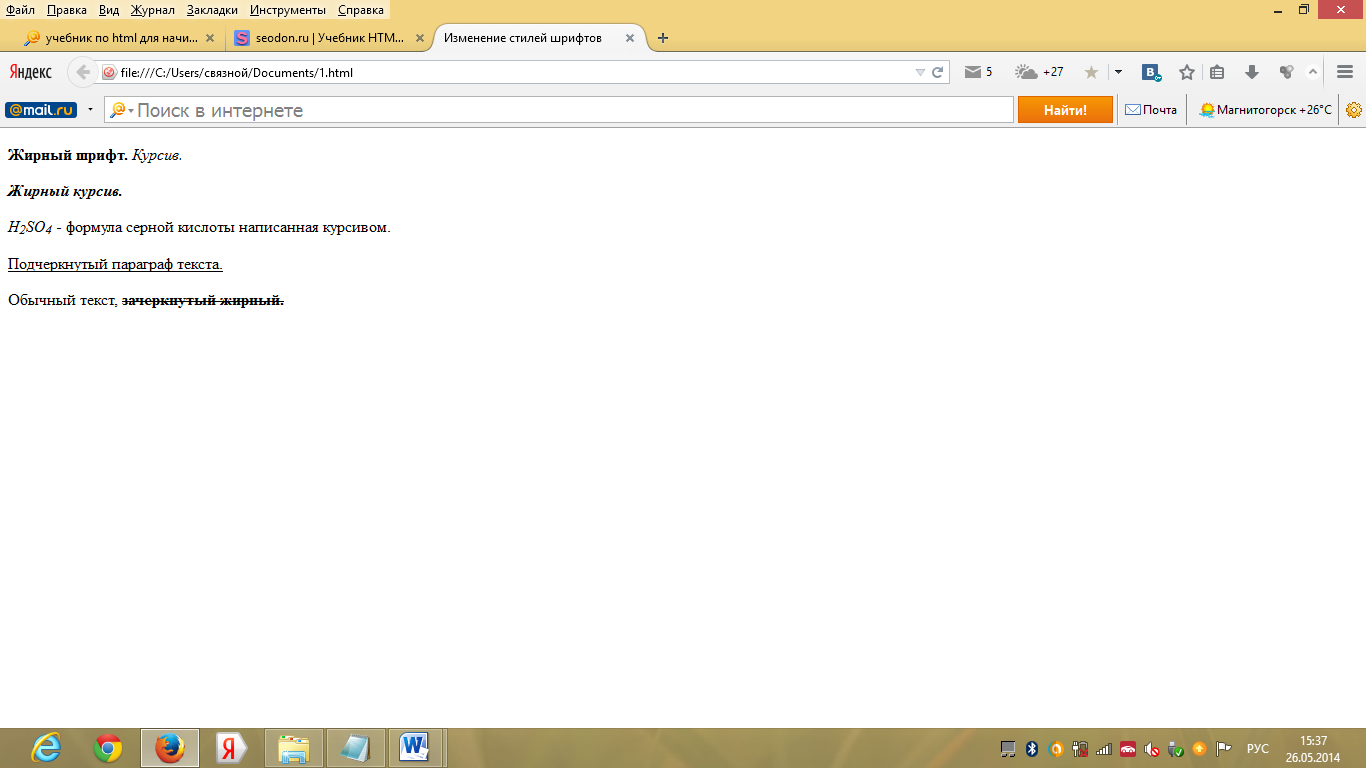The width and height of the screenshot is (1366, 768).
Task: Click the H2SO4 formula text
Action: (30, 228)
